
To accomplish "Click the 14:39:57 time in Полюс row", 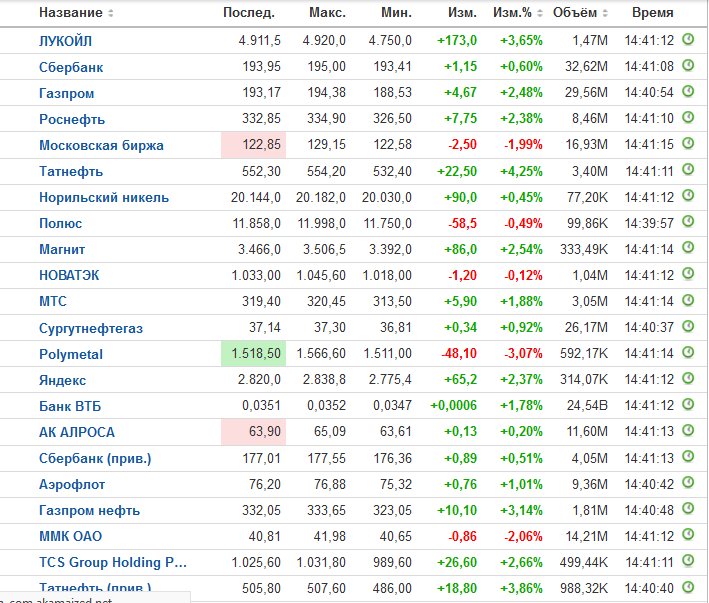I will tap(649, 223).
